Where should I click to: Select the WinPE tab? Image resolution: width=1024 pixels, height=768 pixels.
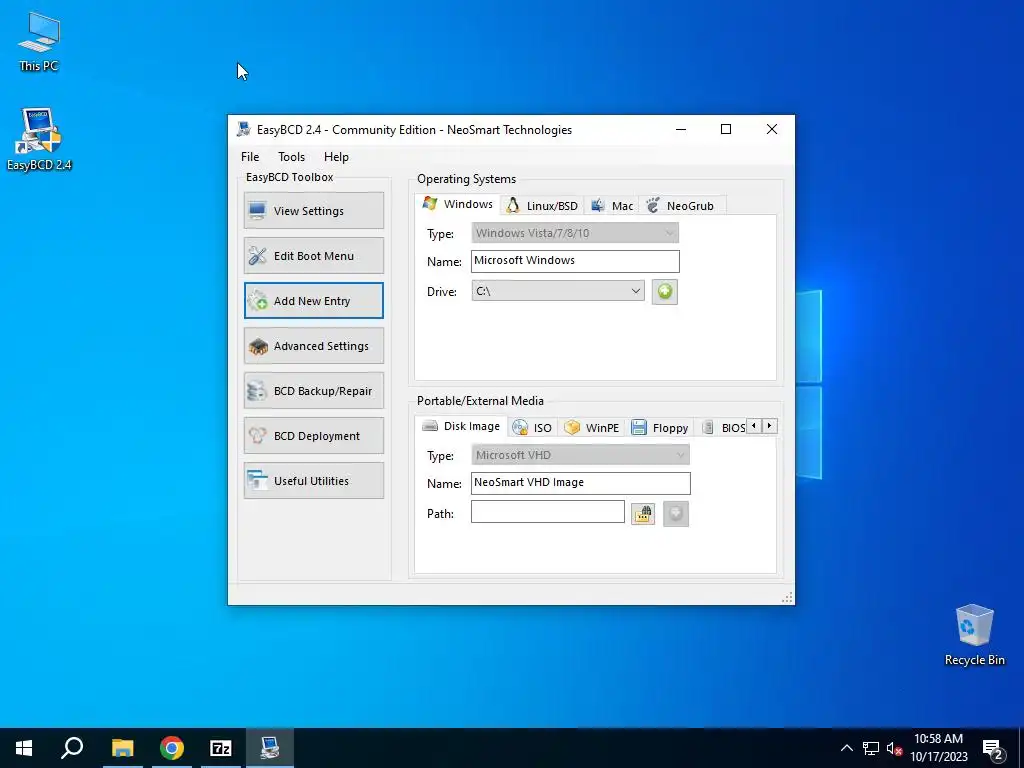[x=592, y=428]
